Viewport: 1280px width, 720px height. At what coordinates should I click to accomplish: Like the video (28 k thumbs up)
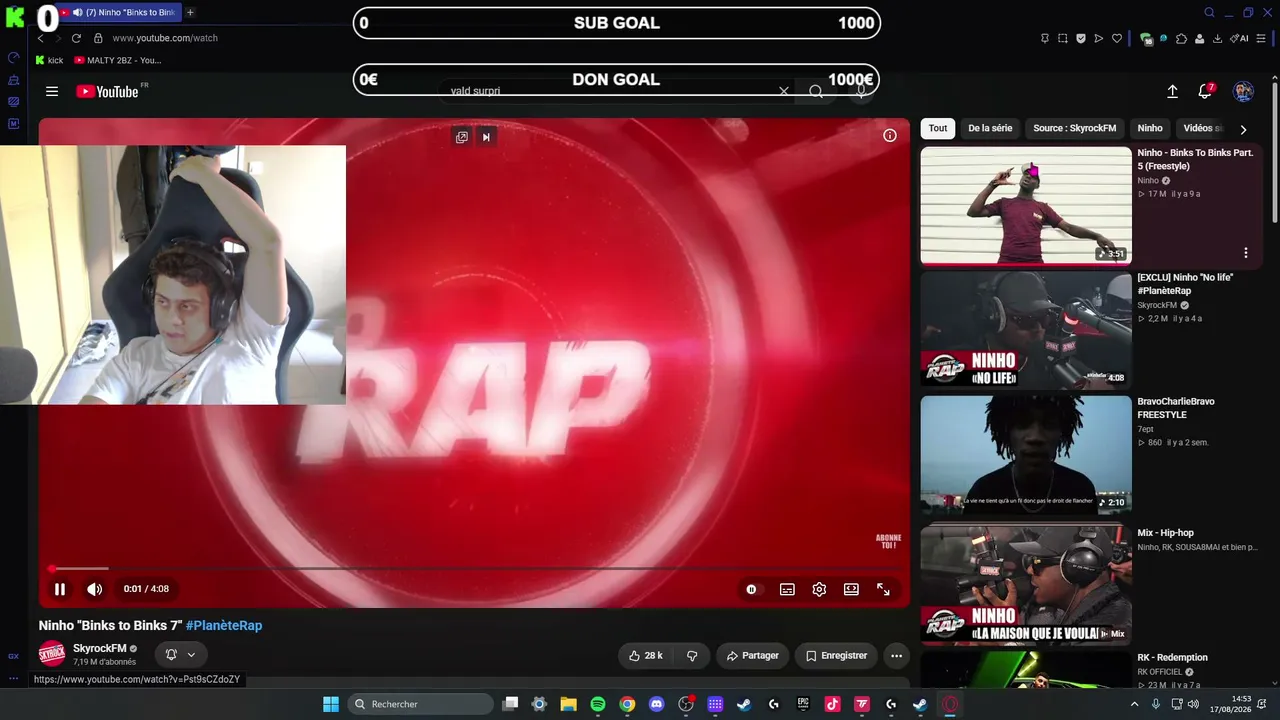click(x=646, y=656)
